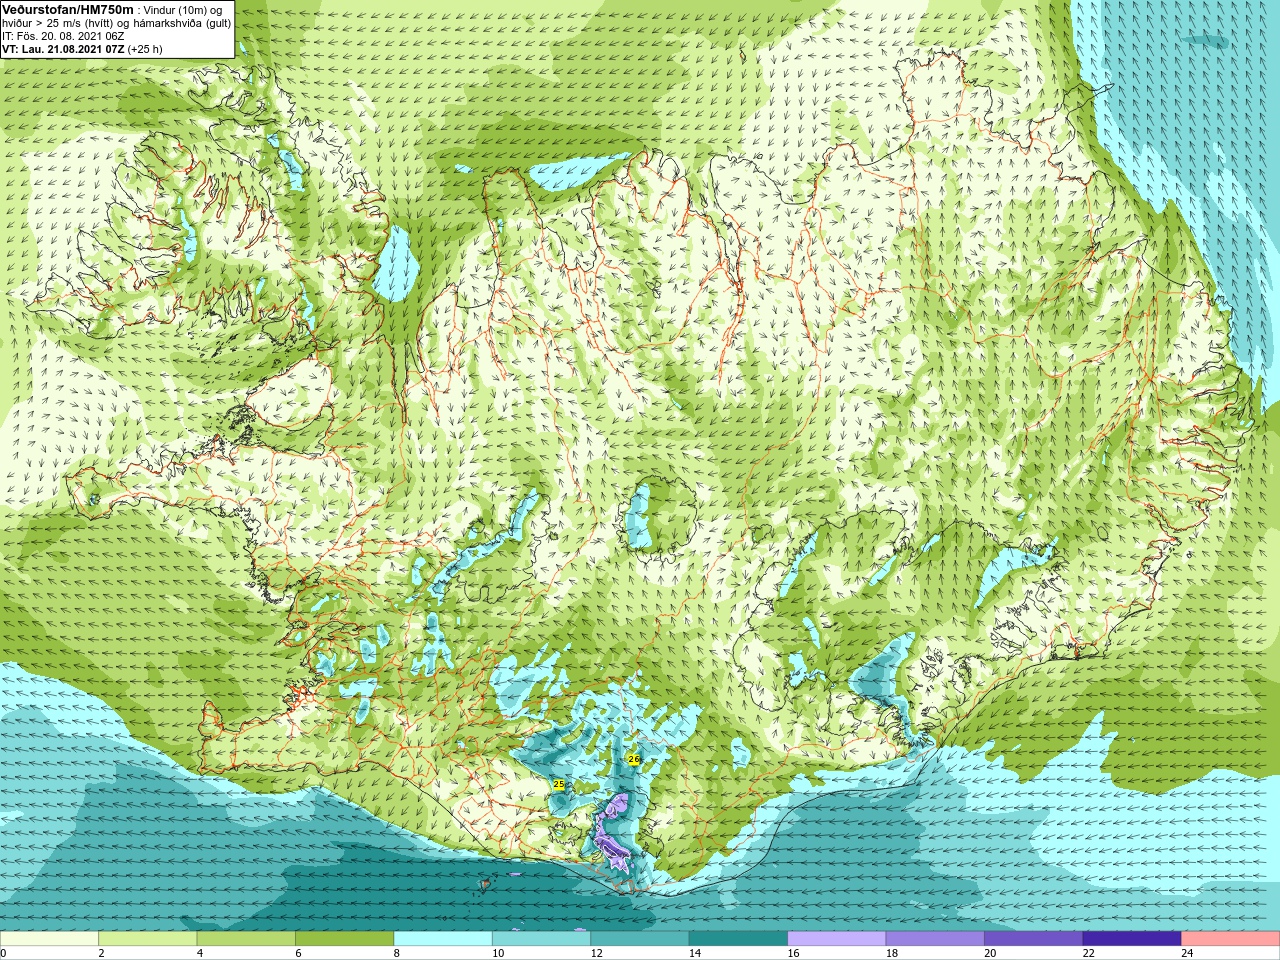
Task: Click the legend tick label 4
Action: pos(200,954)
